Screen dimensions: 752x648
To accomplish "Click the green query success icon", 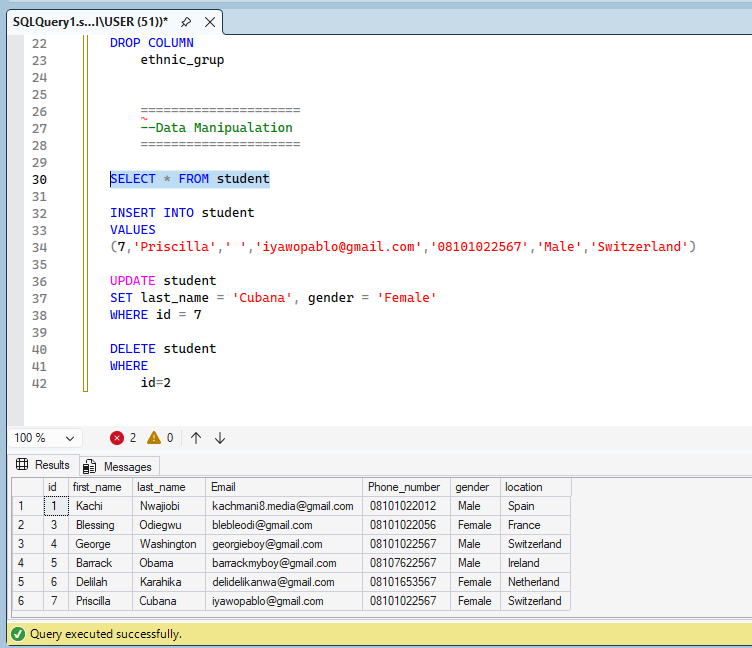I will (x=18, y=634).
